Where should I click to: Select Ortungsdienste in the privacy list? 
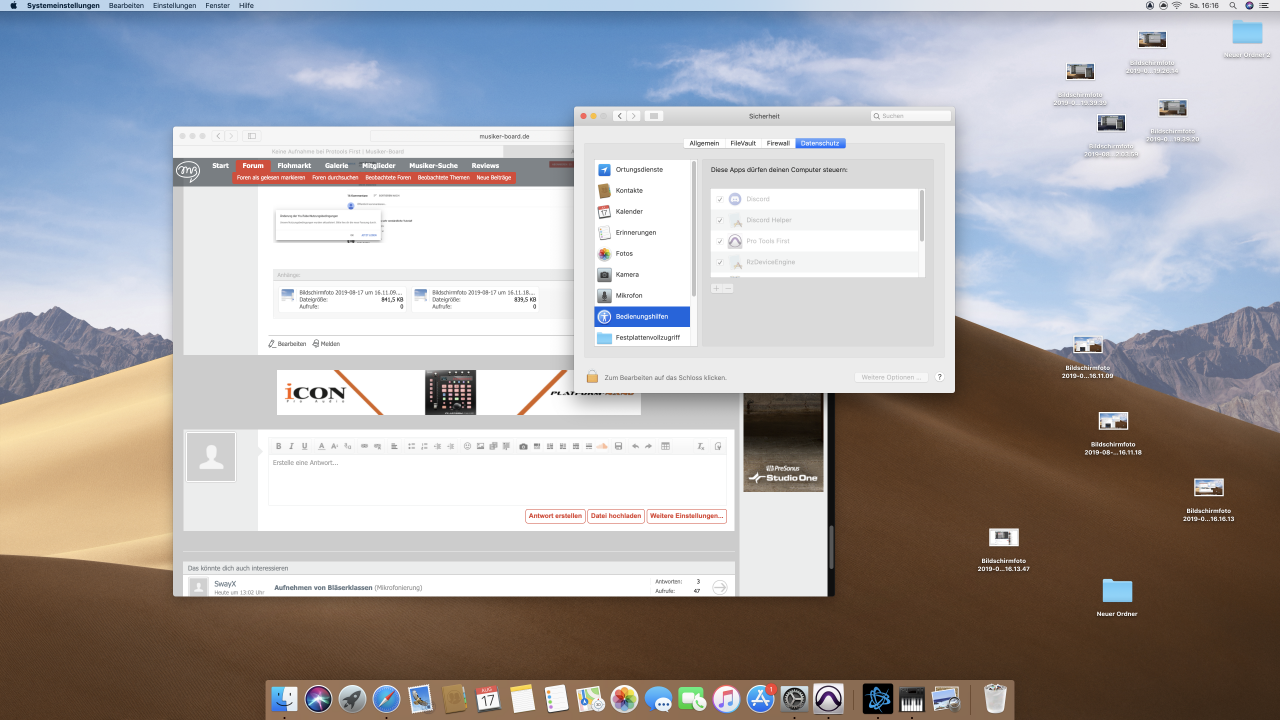tap(643, 170)
